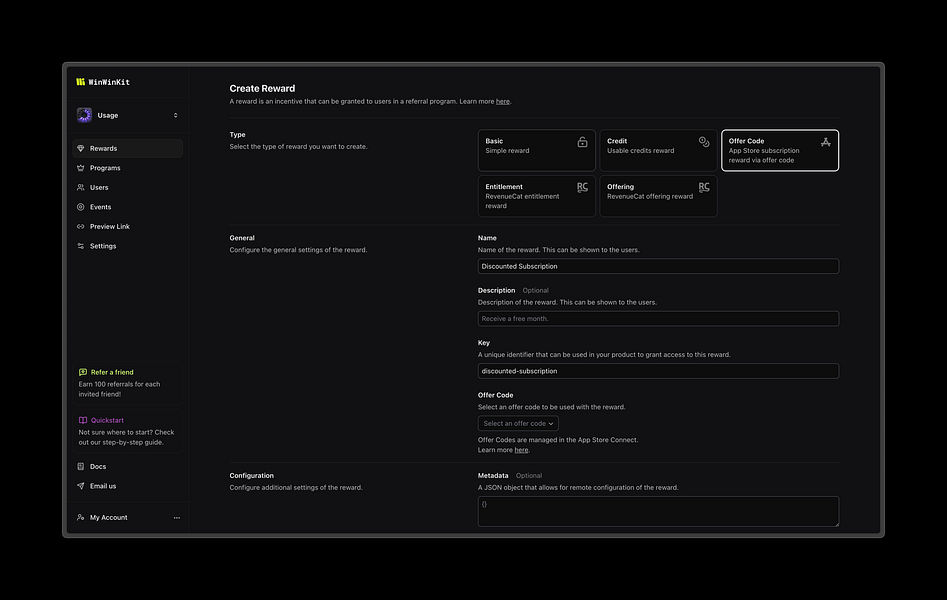Click the Create Reward heading
This screenshot has height=600, width=947.
[x=262, y=88]
